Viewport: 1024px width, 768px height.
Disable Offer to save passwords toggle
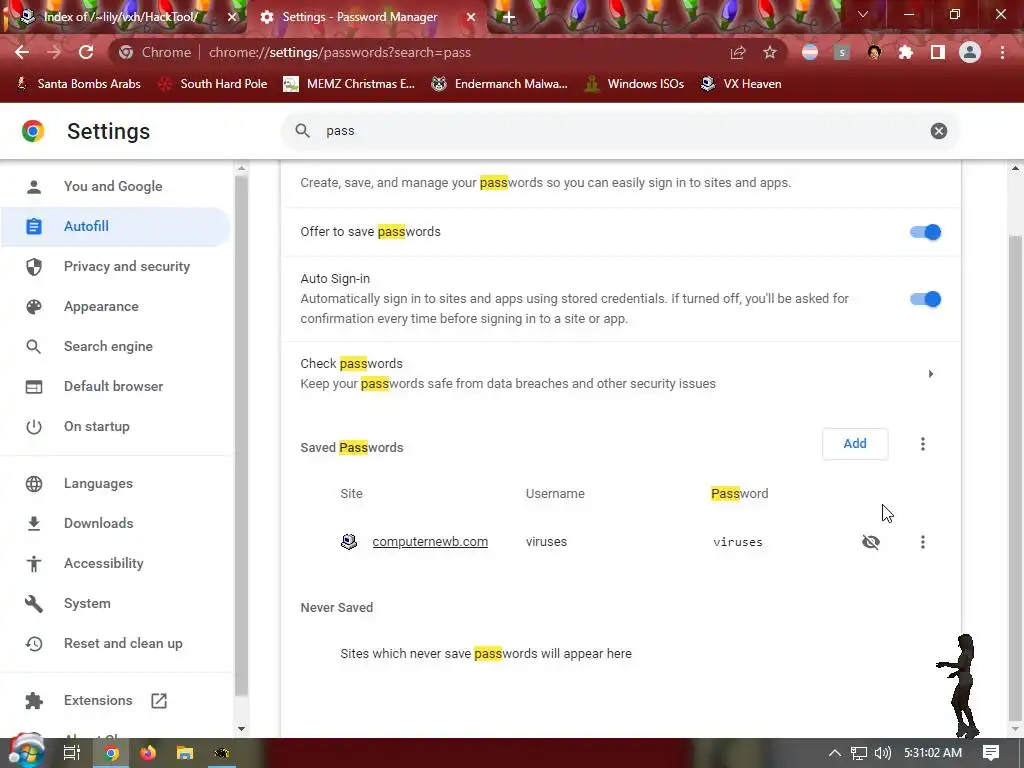(x=925, y=232)
